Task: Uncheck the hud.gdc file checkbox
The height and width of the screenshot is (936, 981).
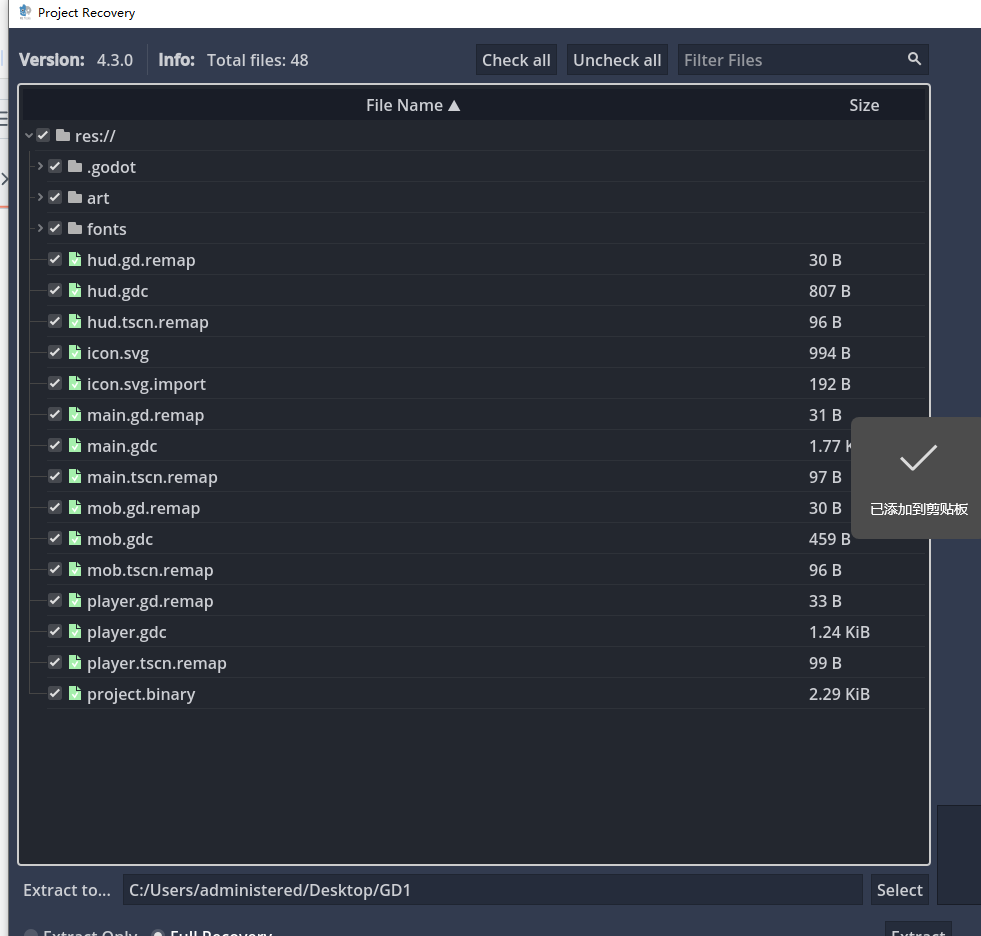Action: (55, 291)
